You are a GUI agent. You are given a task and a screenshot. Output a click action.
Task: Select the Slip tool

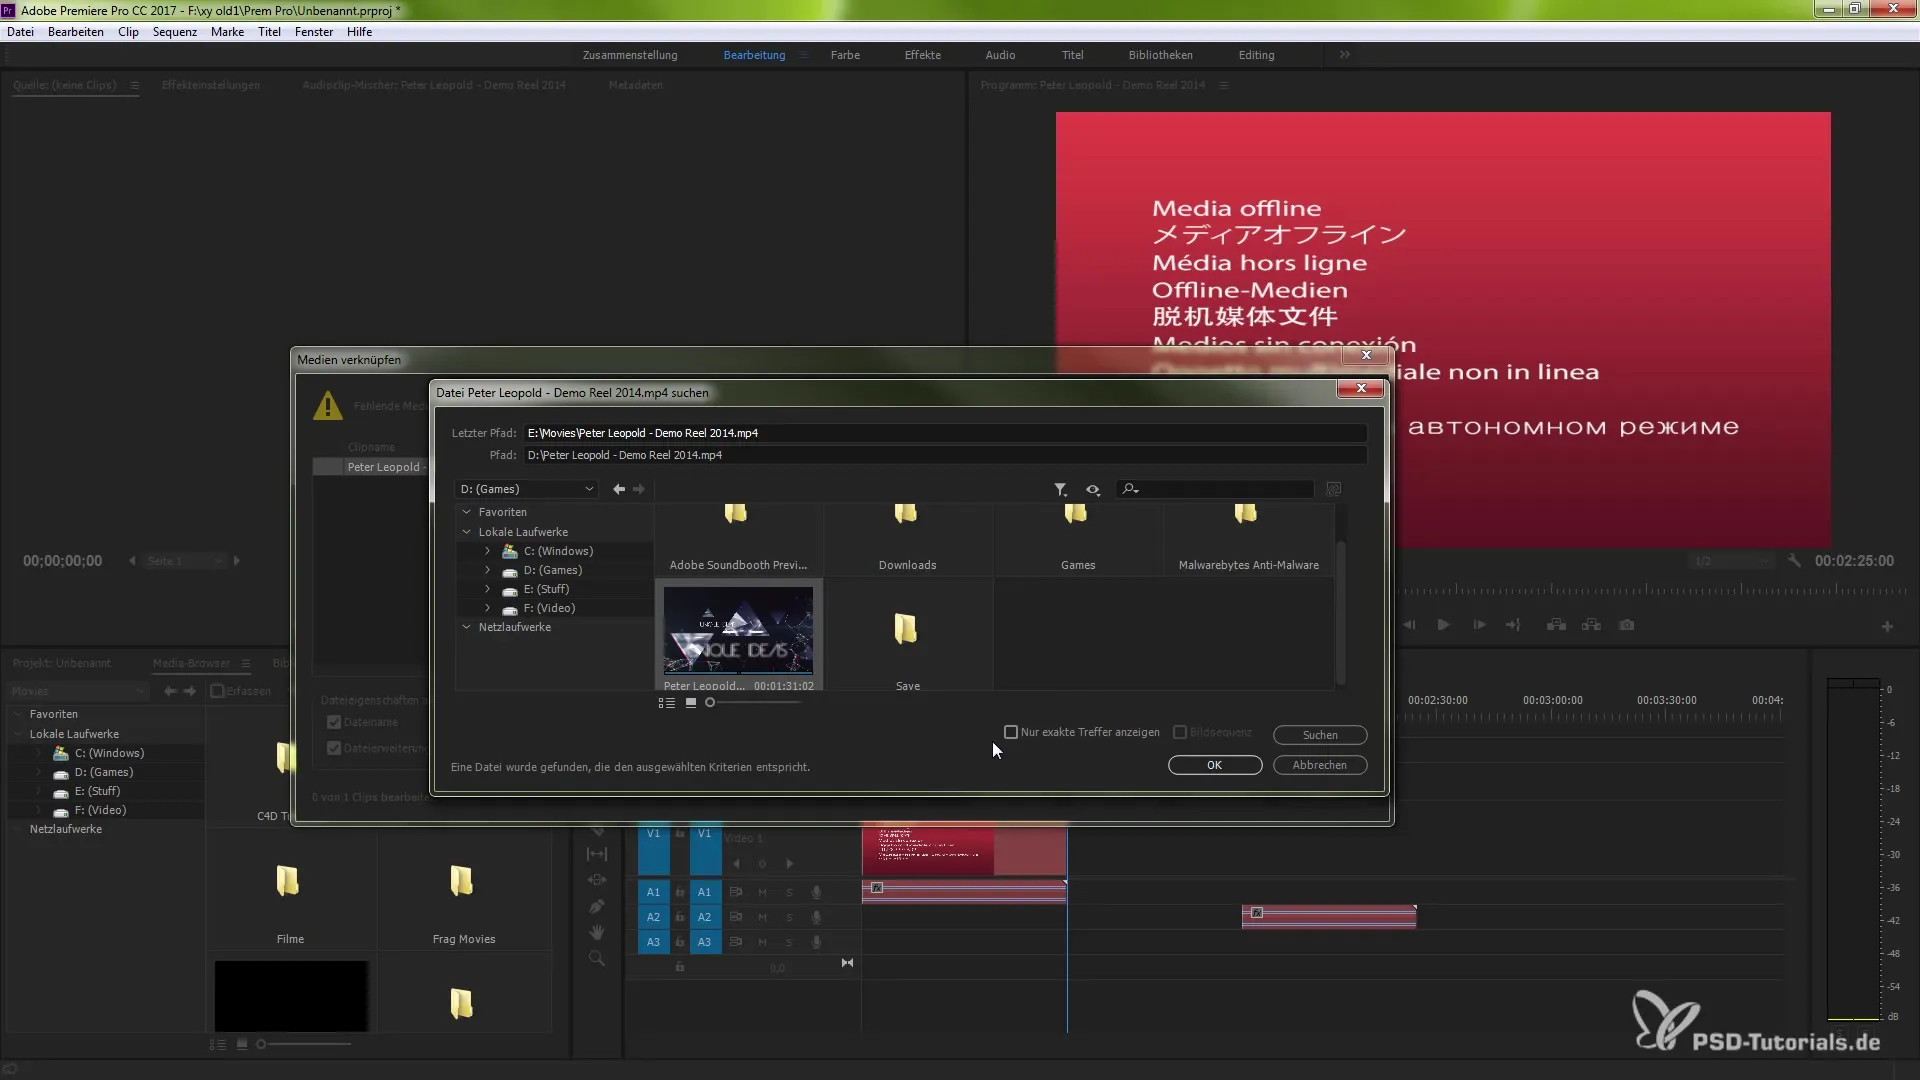[x=597, y=854]
